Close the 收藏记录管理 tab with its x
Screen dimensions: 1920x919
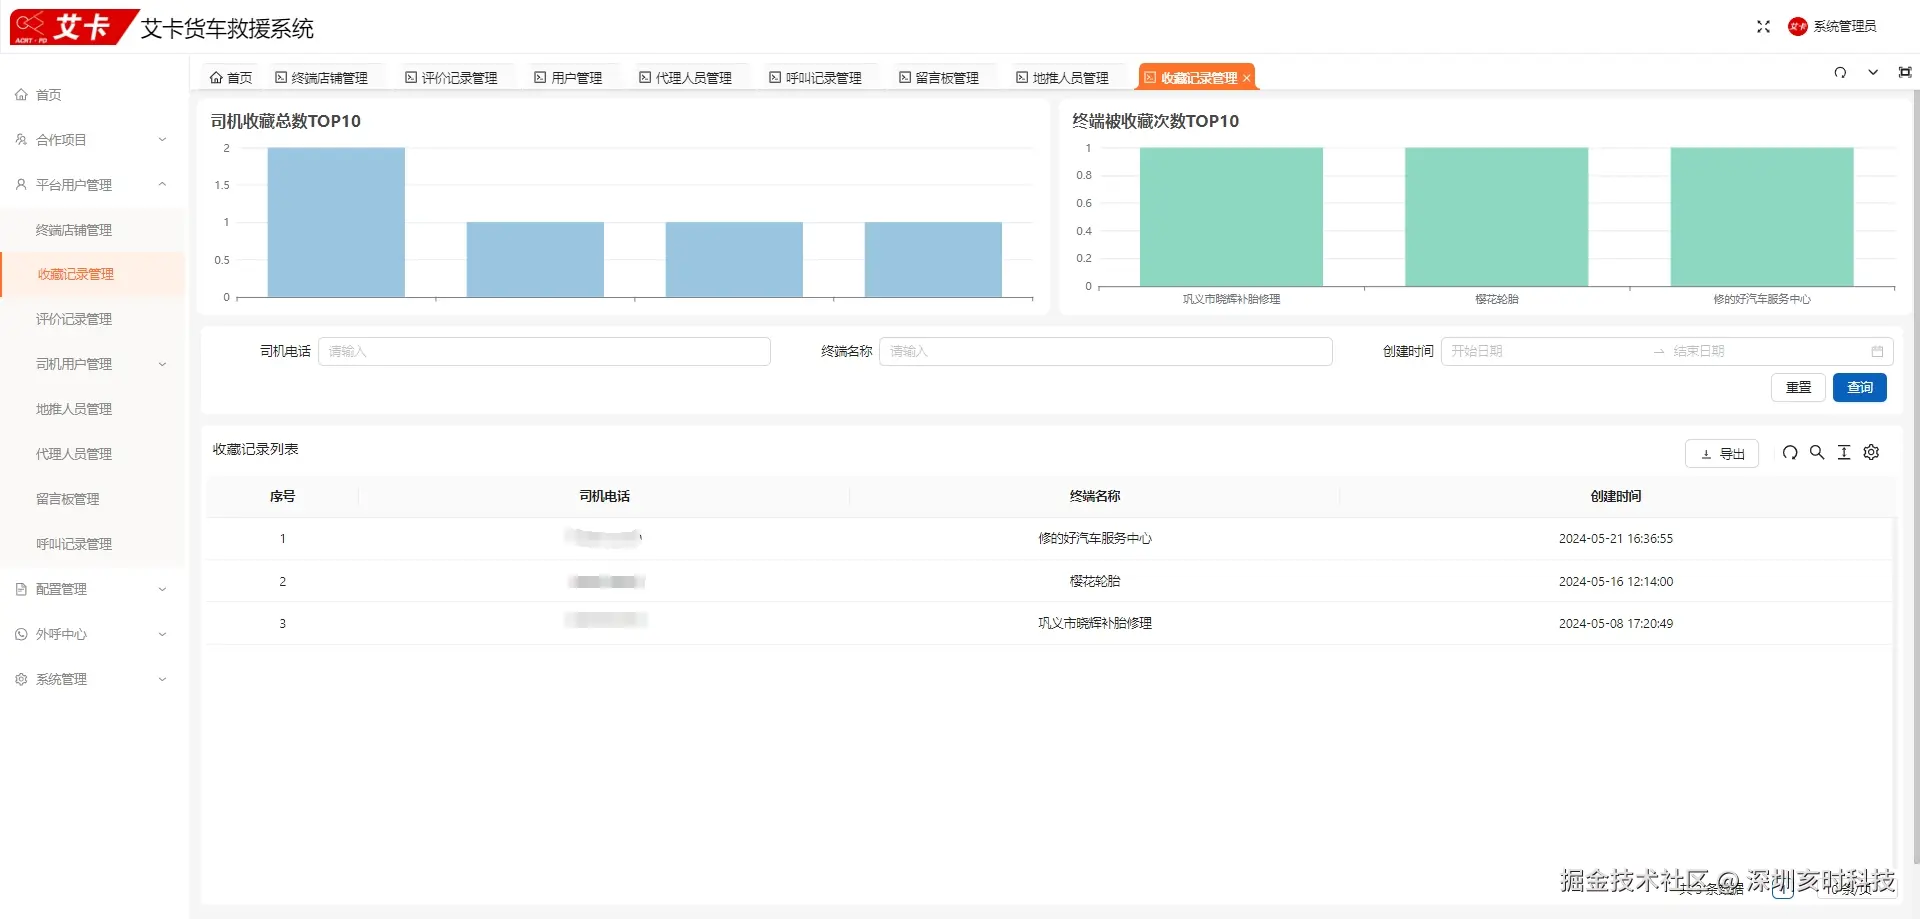1246,78
